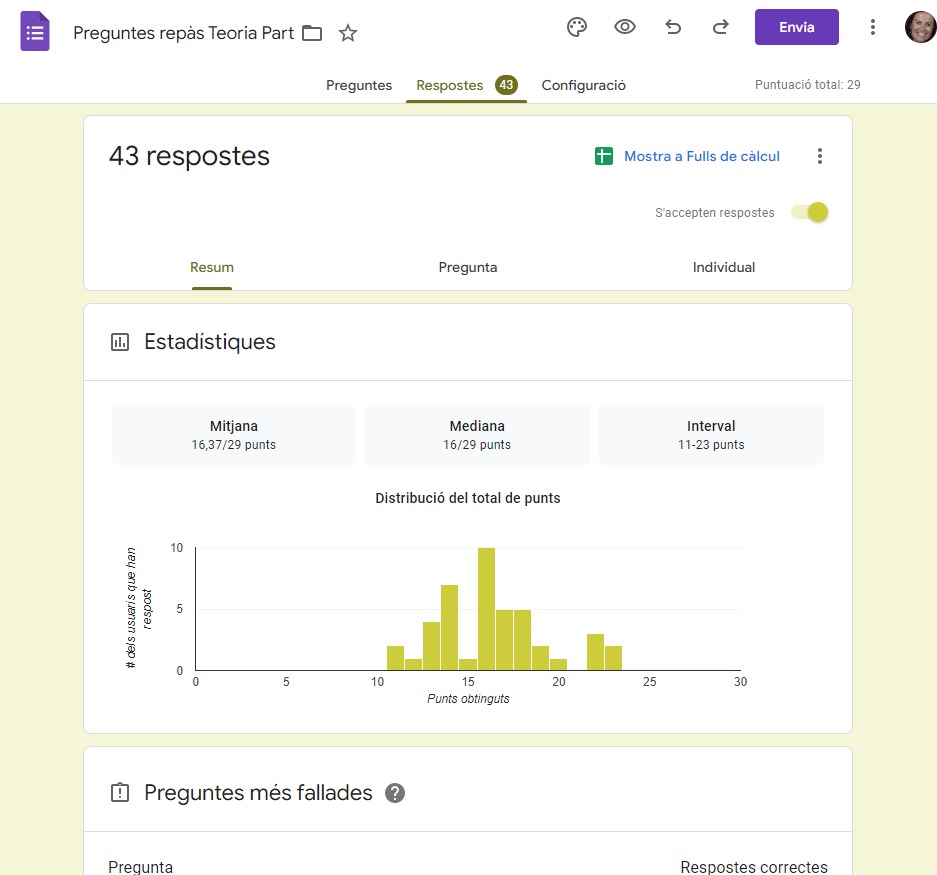The image size is (937, 875).
Task: Redo the last change
Action: [x=721, y=27]
